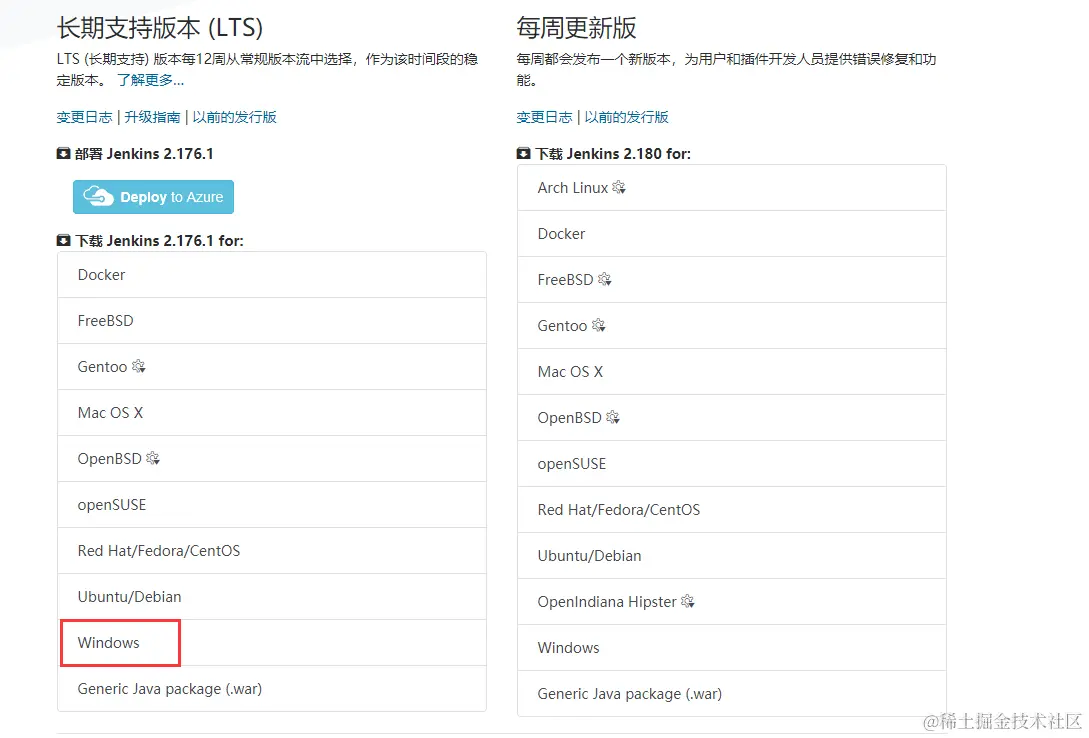Choose Red Hat/Fedora/CentOS in weekly list
Screen dimensions: 1089x738
pos(731,510)
